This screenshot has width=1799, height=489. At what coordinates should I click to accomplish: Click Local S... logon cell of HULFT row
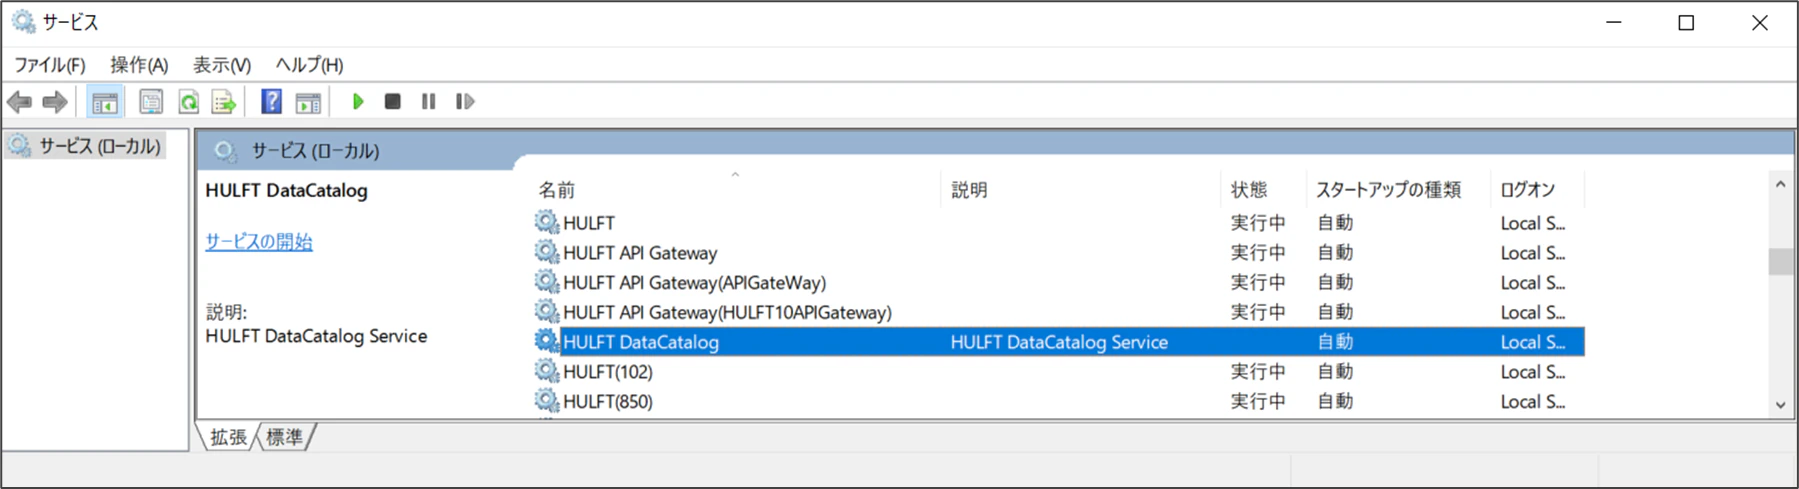pyautogui.click(x=1533, y=223)
